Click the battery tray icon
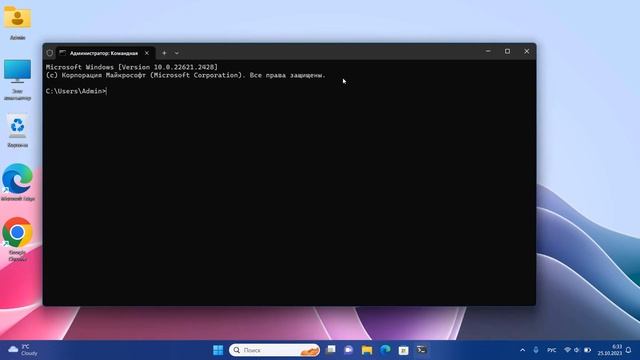Image resolution: width=640 pixels, height=360 pixels. 587,350
